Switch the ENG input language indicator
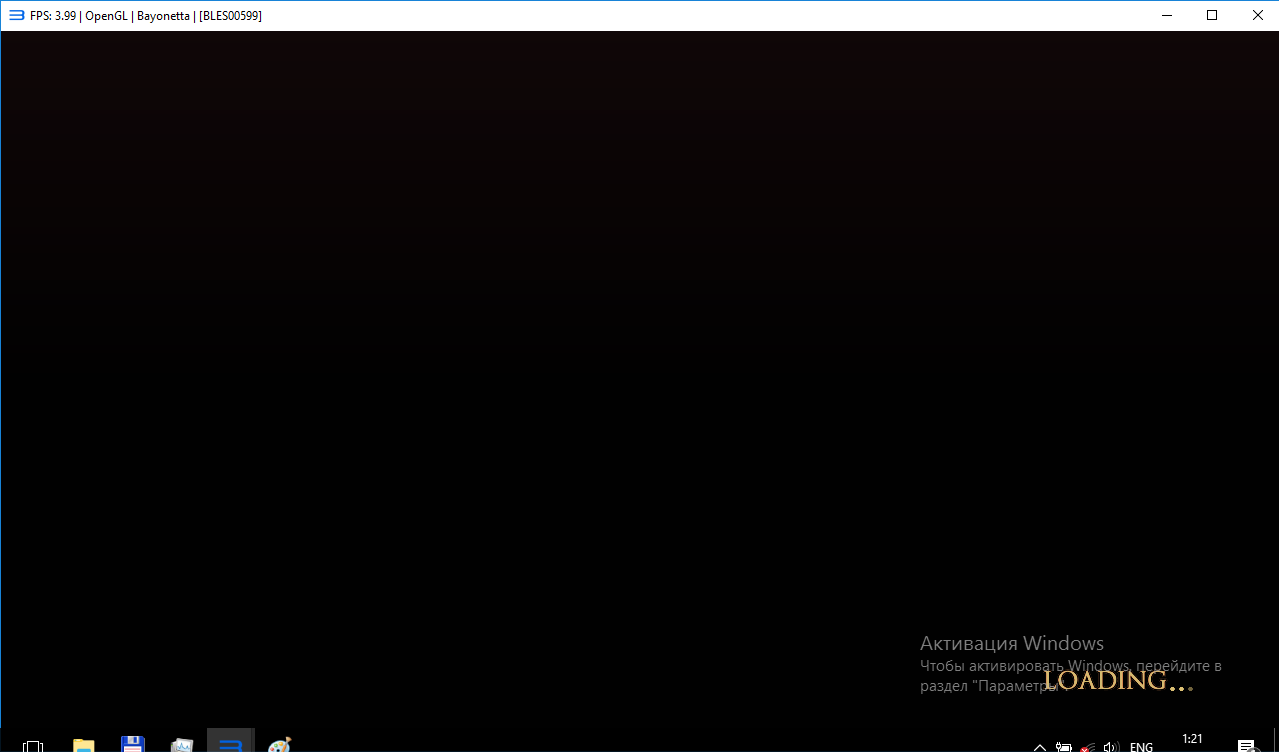Viewport: 1279px width, 752px height. tap(1141, 747)
